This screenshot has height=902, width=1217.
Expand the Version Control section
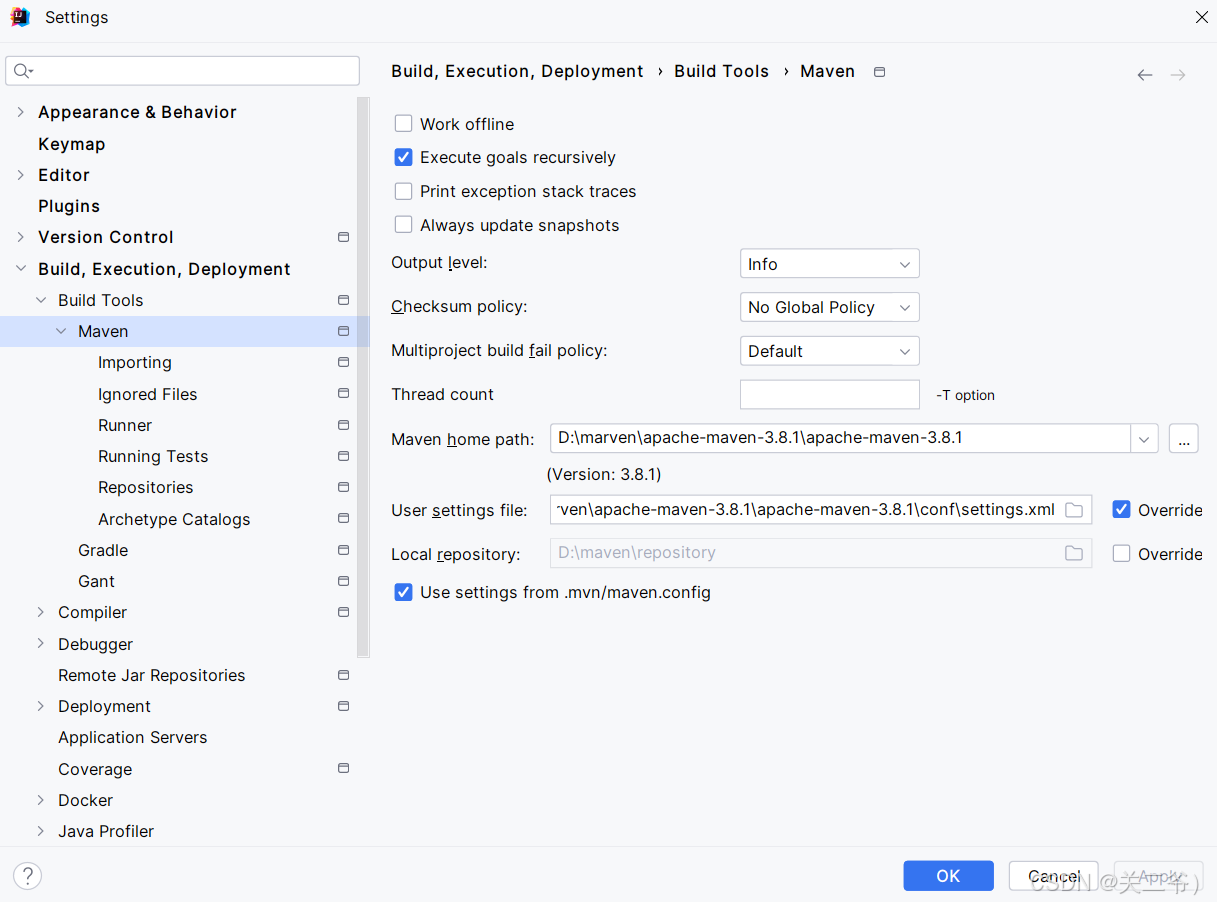pyautogui.click(x=21, y=237)
